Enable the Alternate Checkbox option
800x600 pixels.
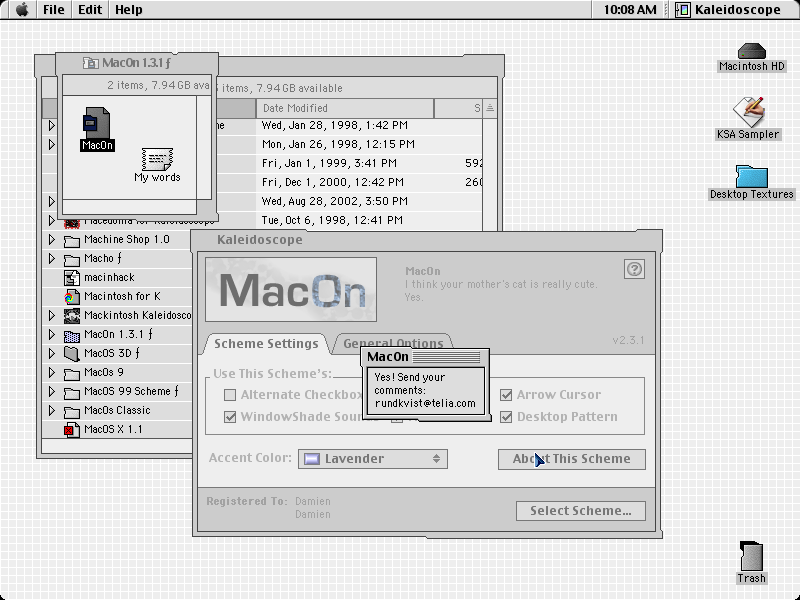tap(230, 395)
